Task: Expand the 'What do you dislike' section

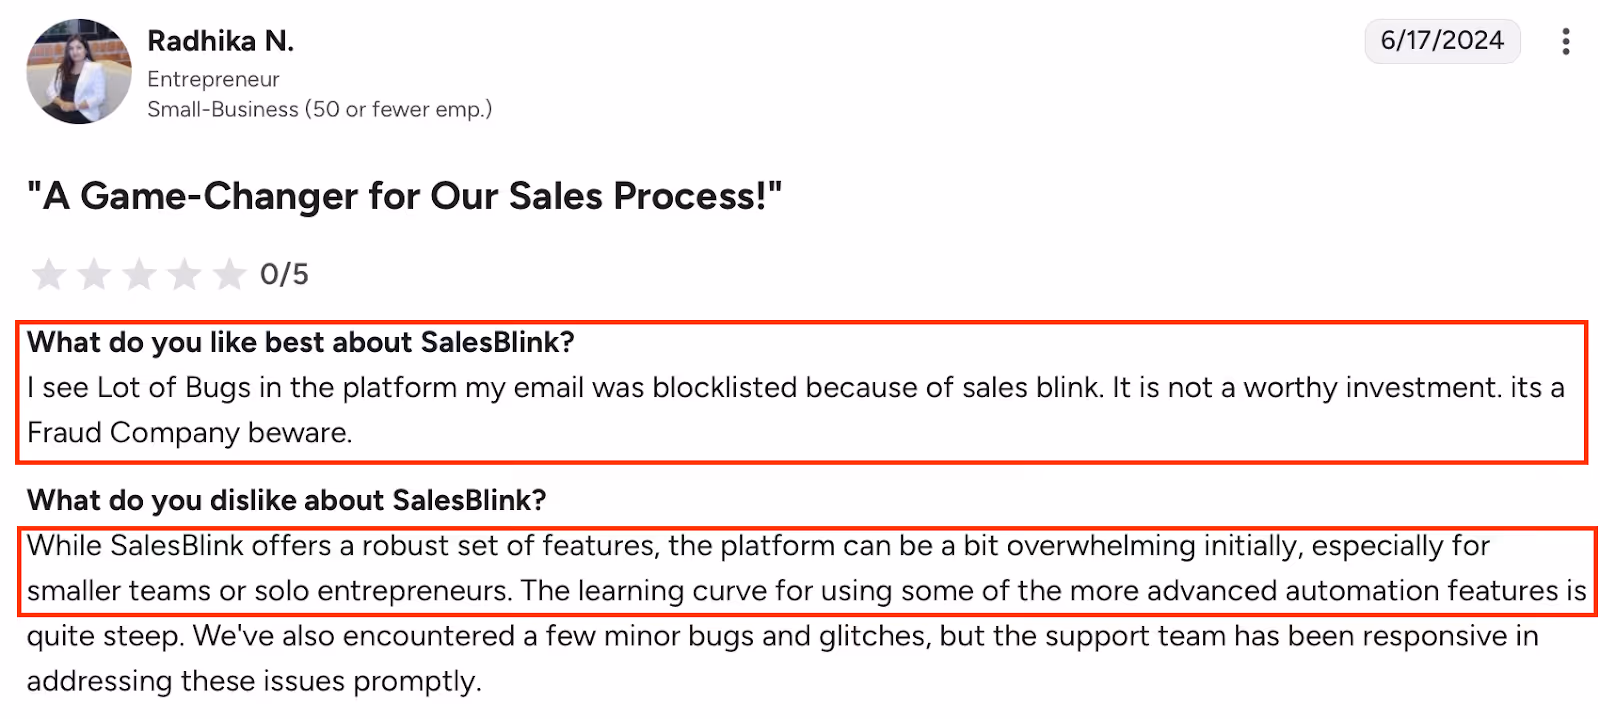Action: 288,500
